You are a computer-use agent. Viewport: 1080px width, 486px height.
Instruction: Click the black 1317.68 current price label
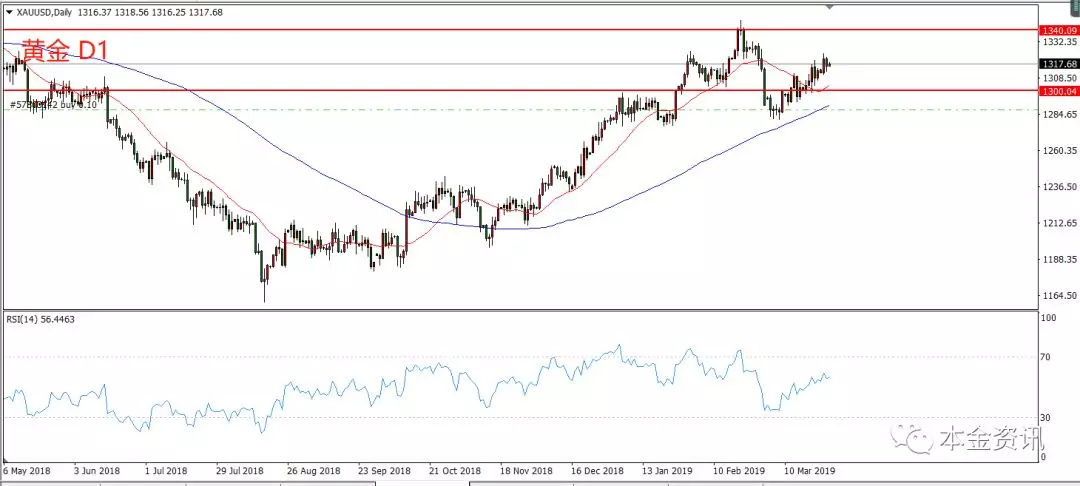tap(1058, 64)
